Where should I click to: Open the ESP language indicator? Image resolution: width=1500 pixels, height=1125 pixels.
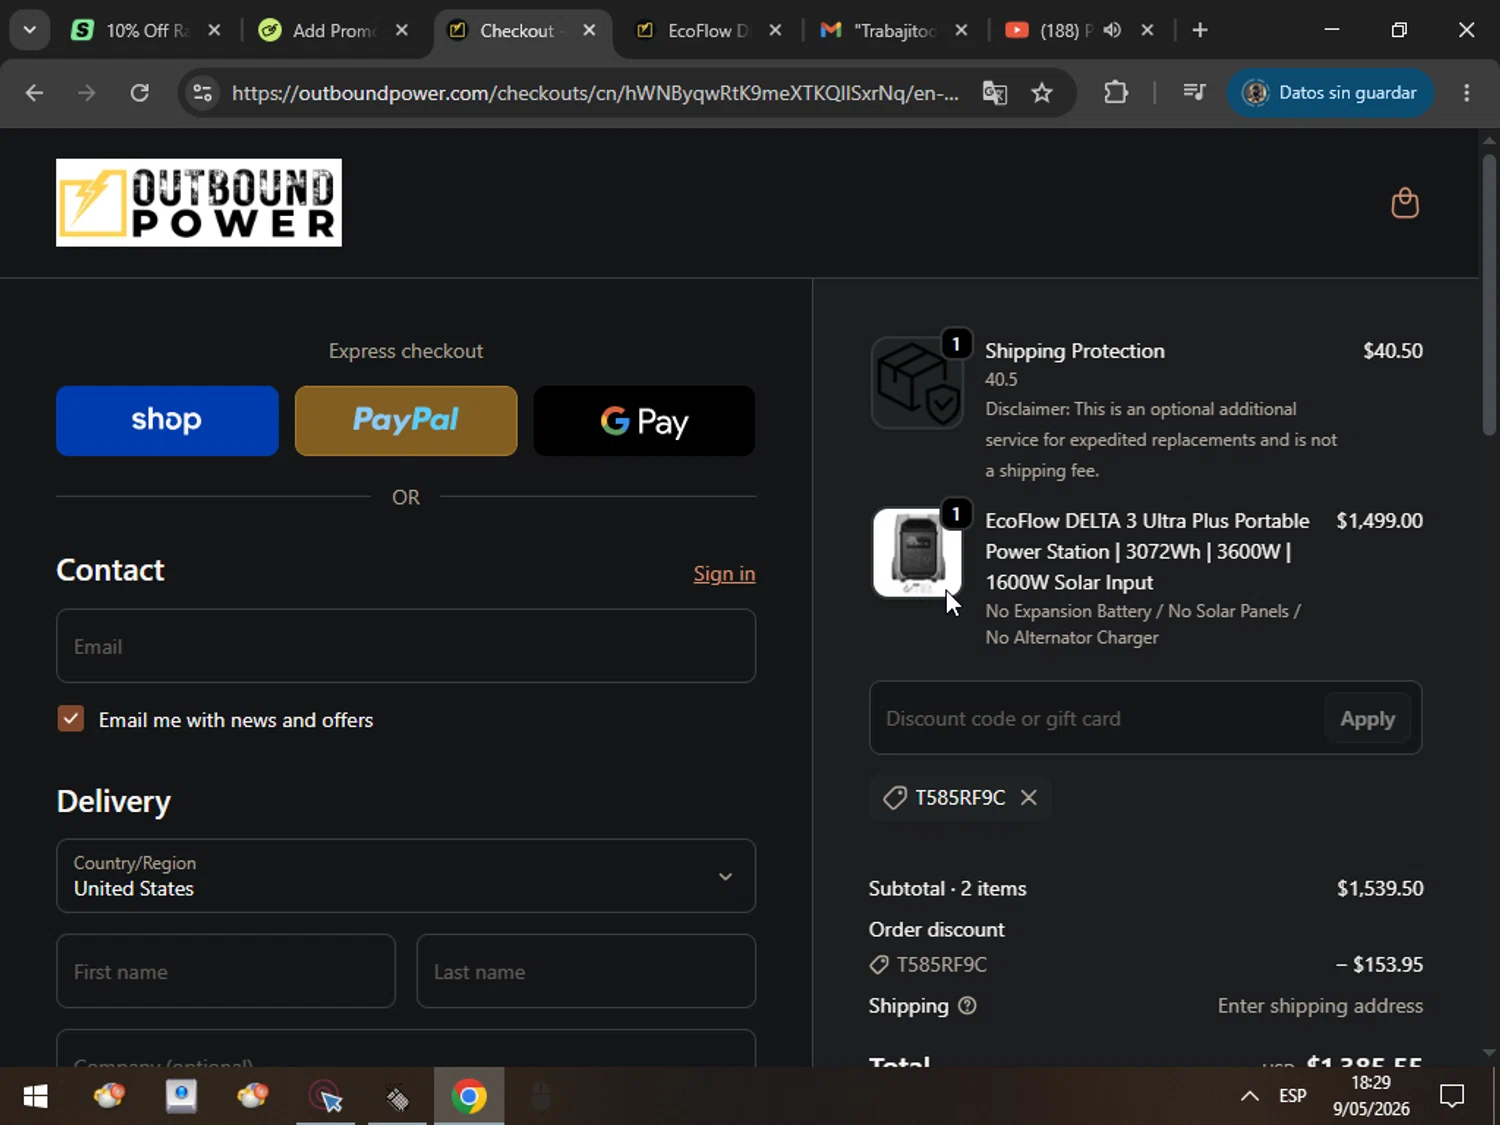coord(1293,1097)
